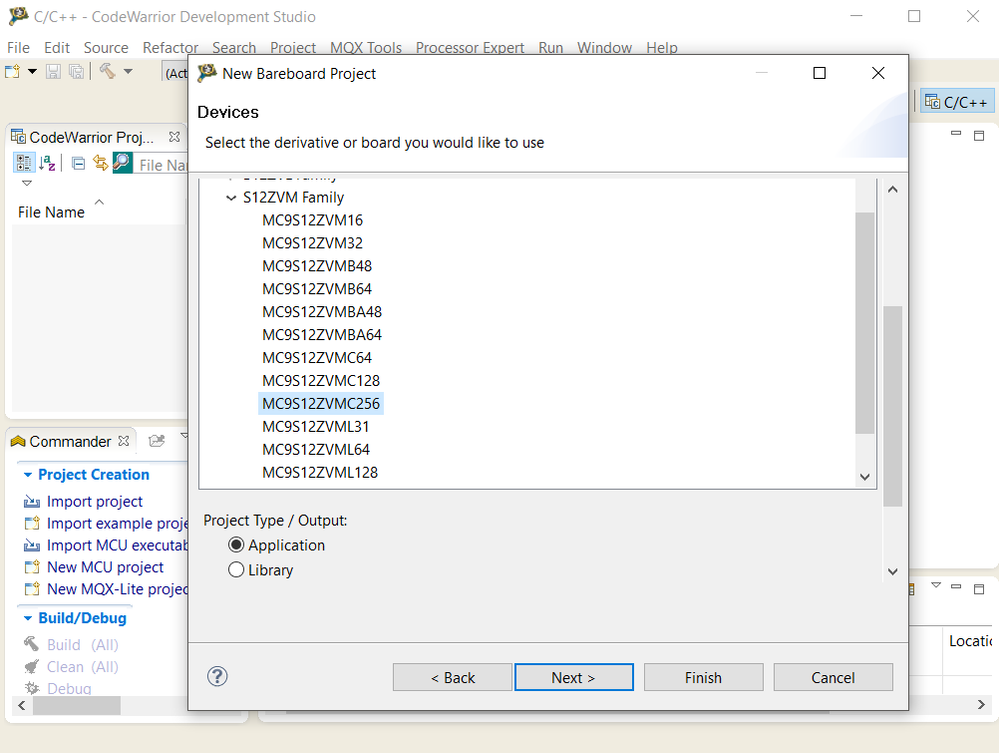Collapse the Build/Debug section

click(27, 619)
